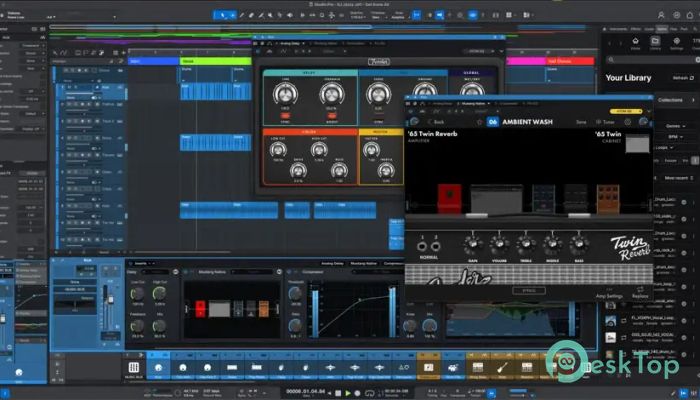Click the library search field
Image resolution: width=700 pixels, height=400 pixels.
coord(652,59)
